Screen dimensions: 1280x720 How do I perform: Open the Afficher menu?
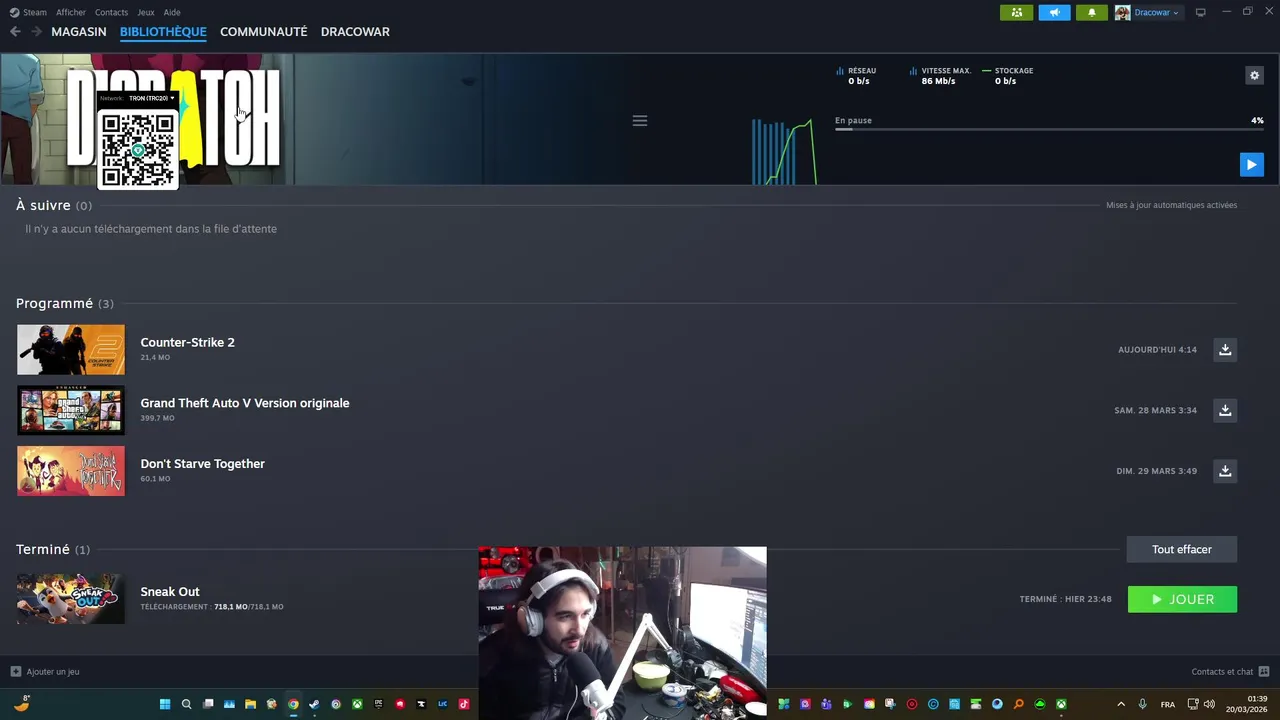(71, 12)
